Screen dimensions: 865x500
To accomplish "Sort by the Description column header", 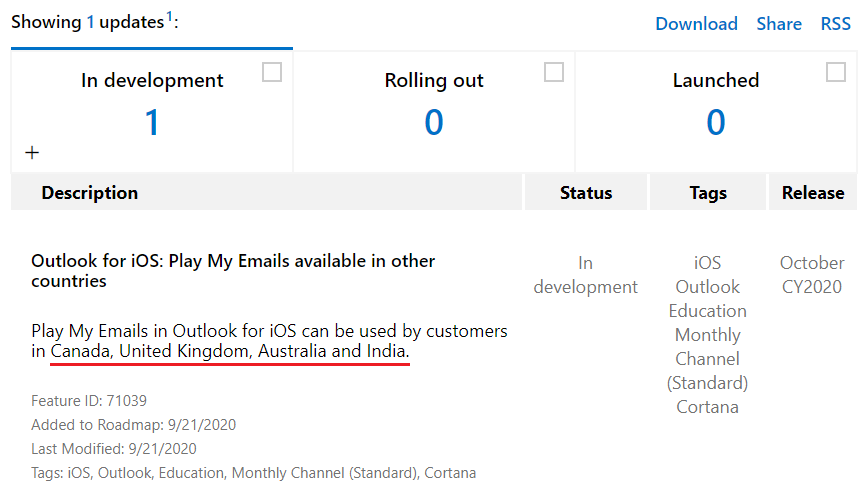I will tap(90, 193).
